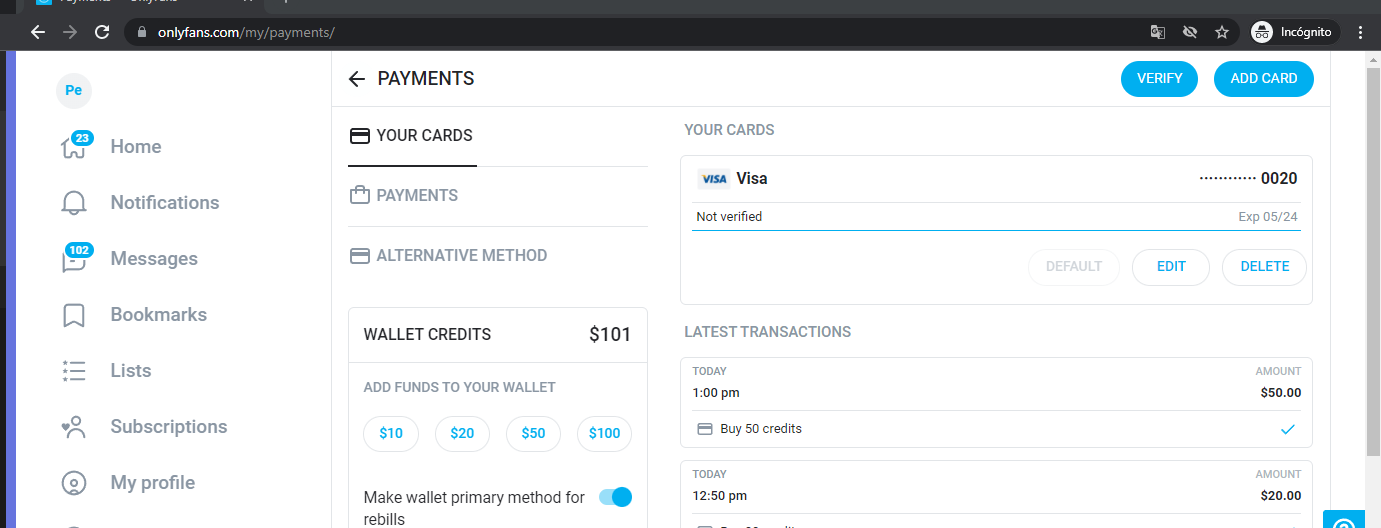Add $50 funds to wallet
Screen dimensions: 1381x528
[x=533, y=434]
